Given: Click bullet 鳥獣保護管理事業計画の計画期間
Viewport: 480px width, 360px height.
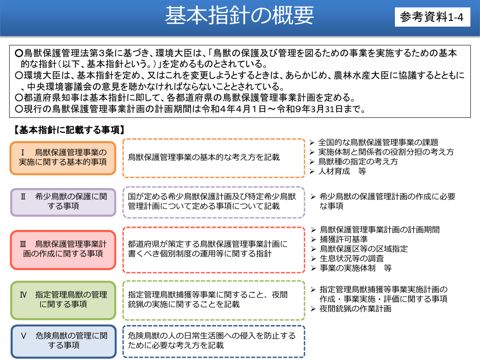Looking at the screenshot, I should tap(380, 230).
